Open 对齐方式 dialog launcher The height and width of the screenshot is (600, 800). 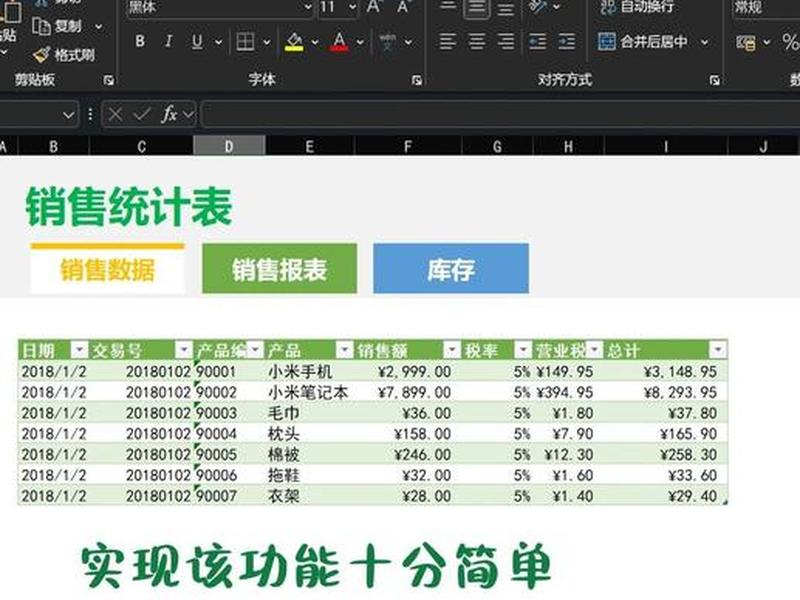coord(715,80)
